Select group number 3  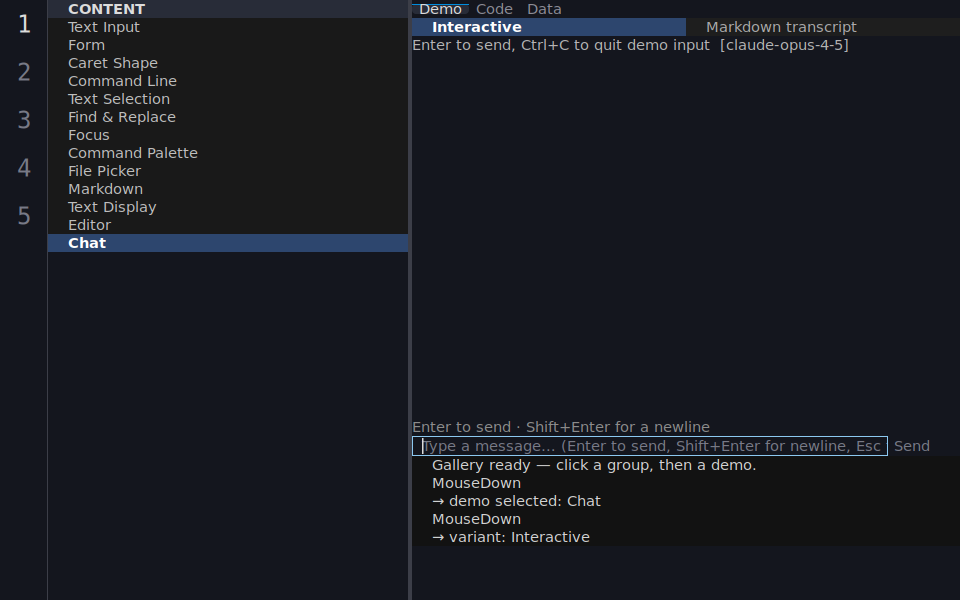(24, 120)
